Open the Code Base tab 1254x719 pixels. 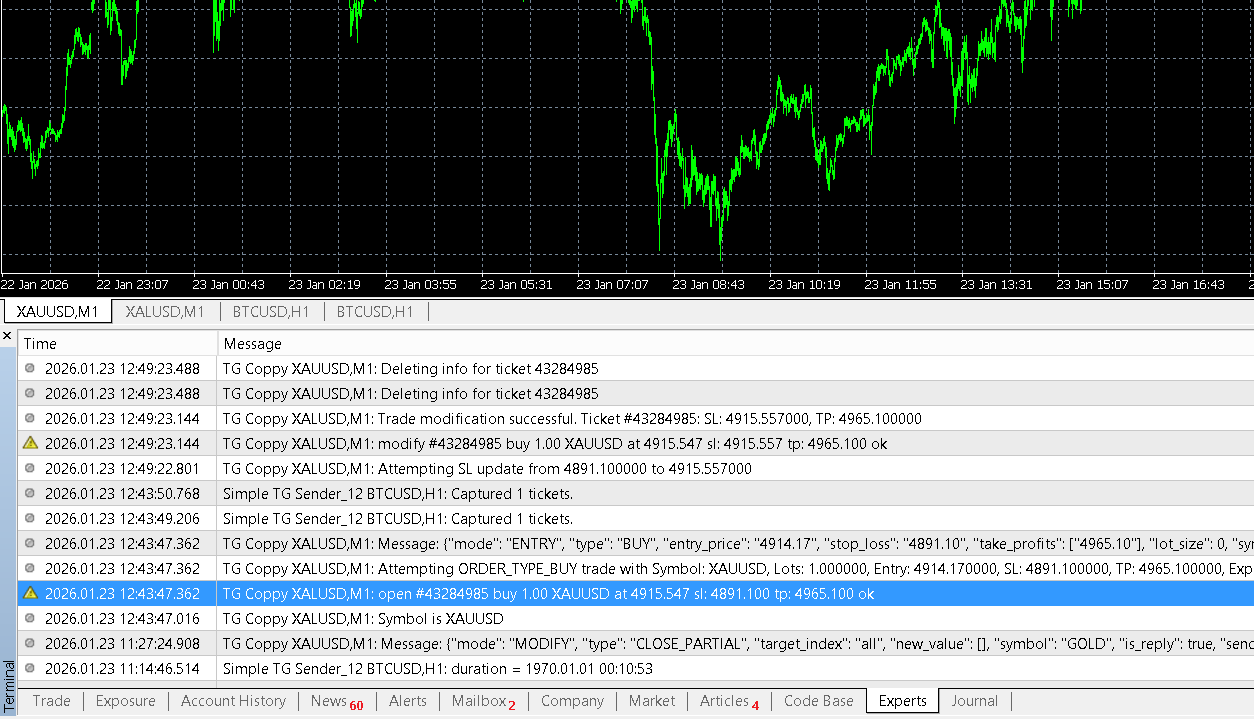(x=819, y=701)
